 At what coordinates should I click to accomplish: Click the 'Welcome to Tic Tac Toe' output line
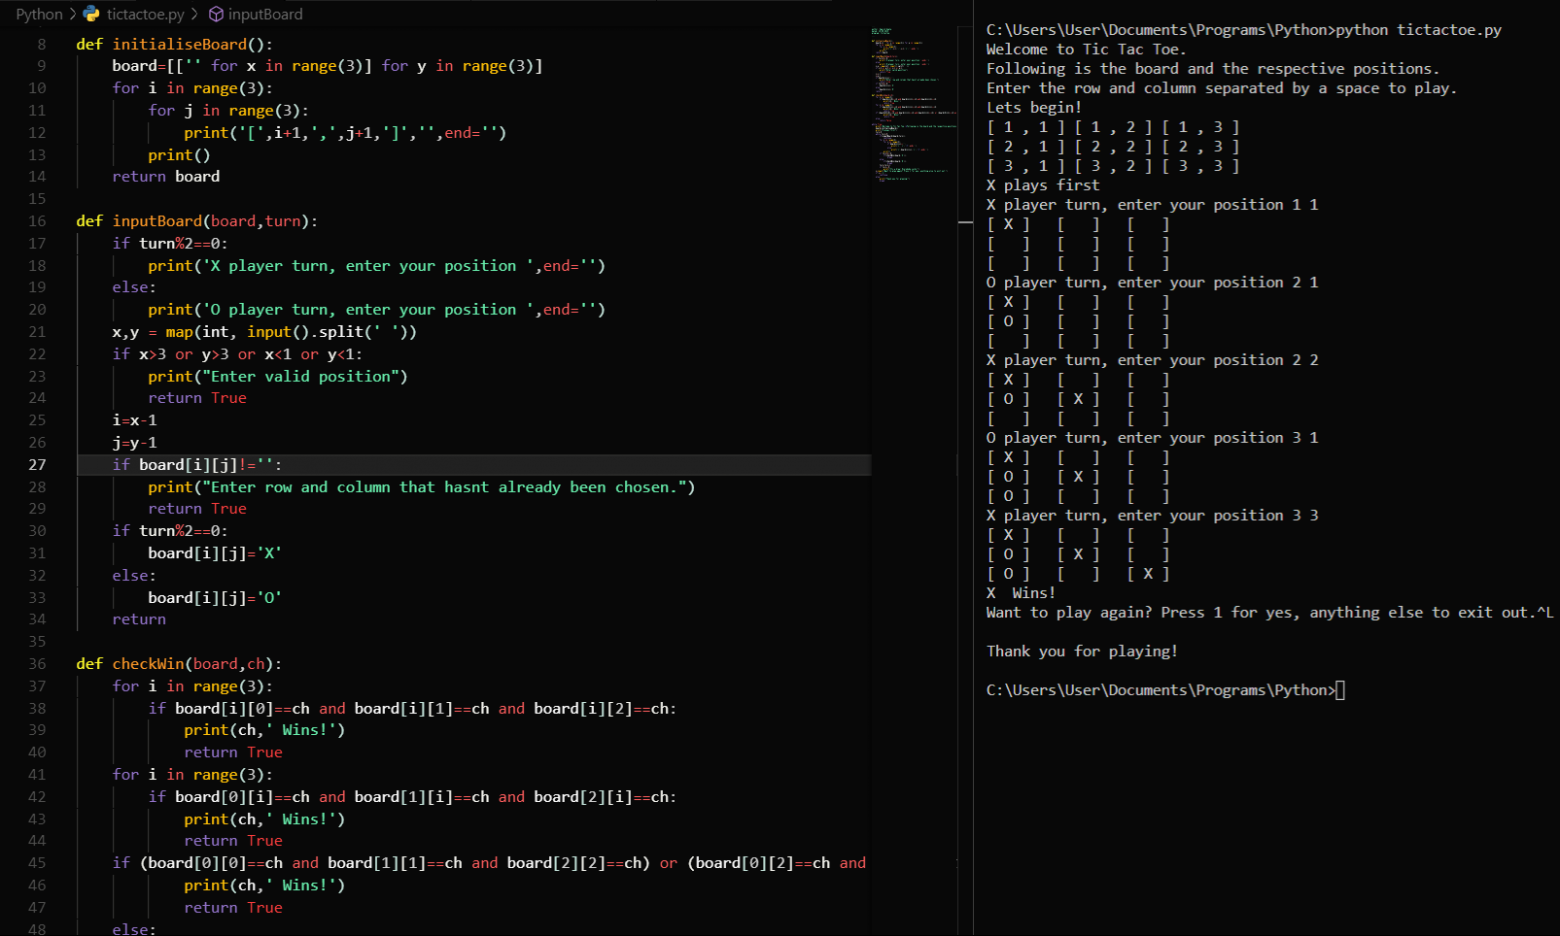[x=1086, y=48]
